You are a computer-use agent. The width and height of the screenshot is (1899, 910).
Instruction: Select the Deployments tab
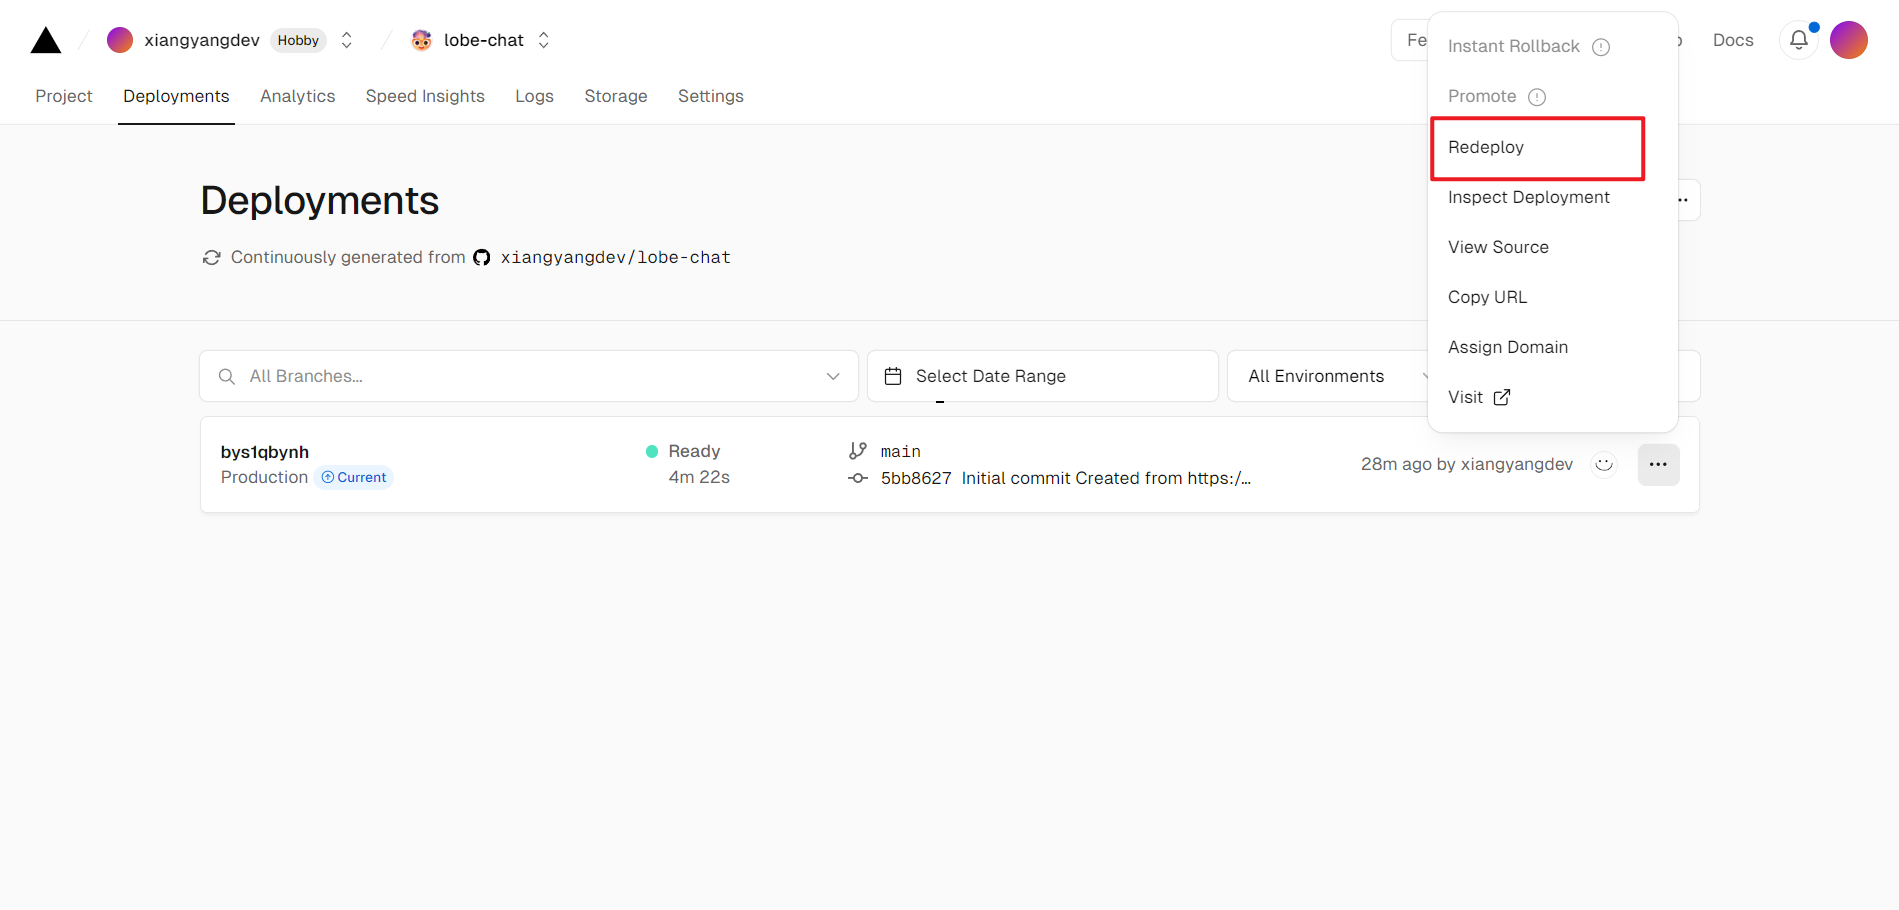click(176, 96)
